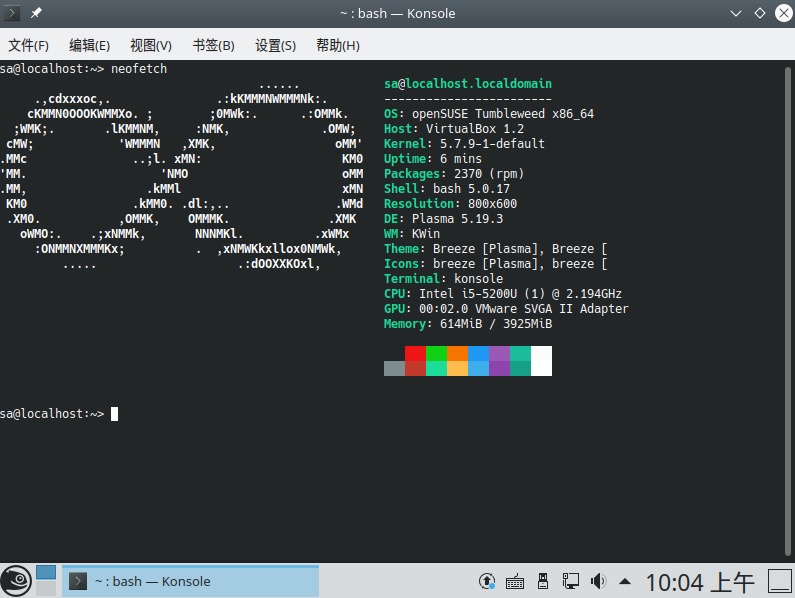Screen dimensions: 795x598
Task: Open the 书签(B) menu
Action: pyautogui.click(x=213, y=46)
